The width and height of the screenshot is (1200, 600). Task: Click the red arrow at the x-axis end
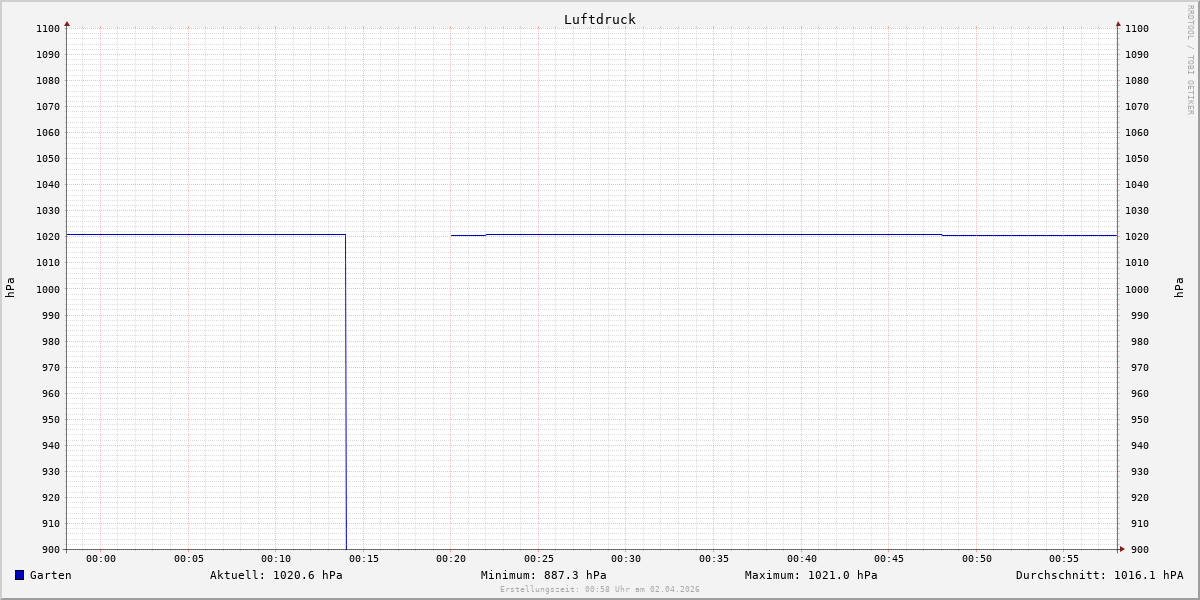click(1122, 549)
